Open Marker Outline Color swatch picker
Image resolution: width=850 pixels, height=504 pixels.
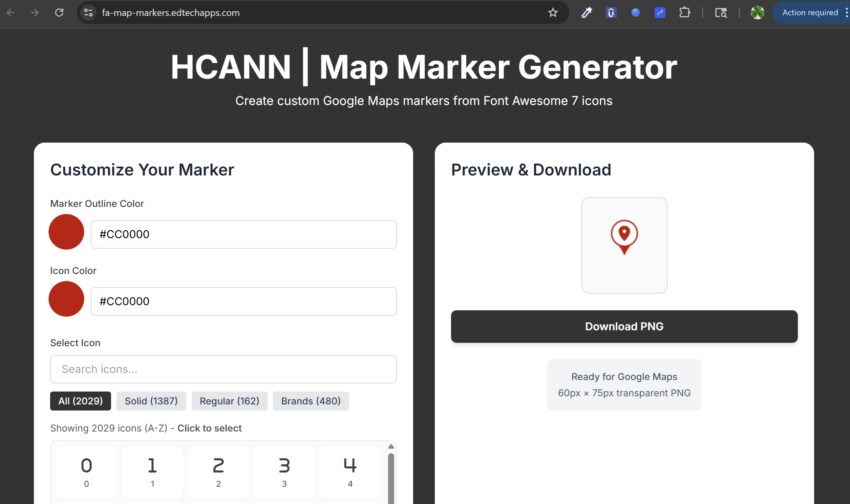[x=66, y=232]
